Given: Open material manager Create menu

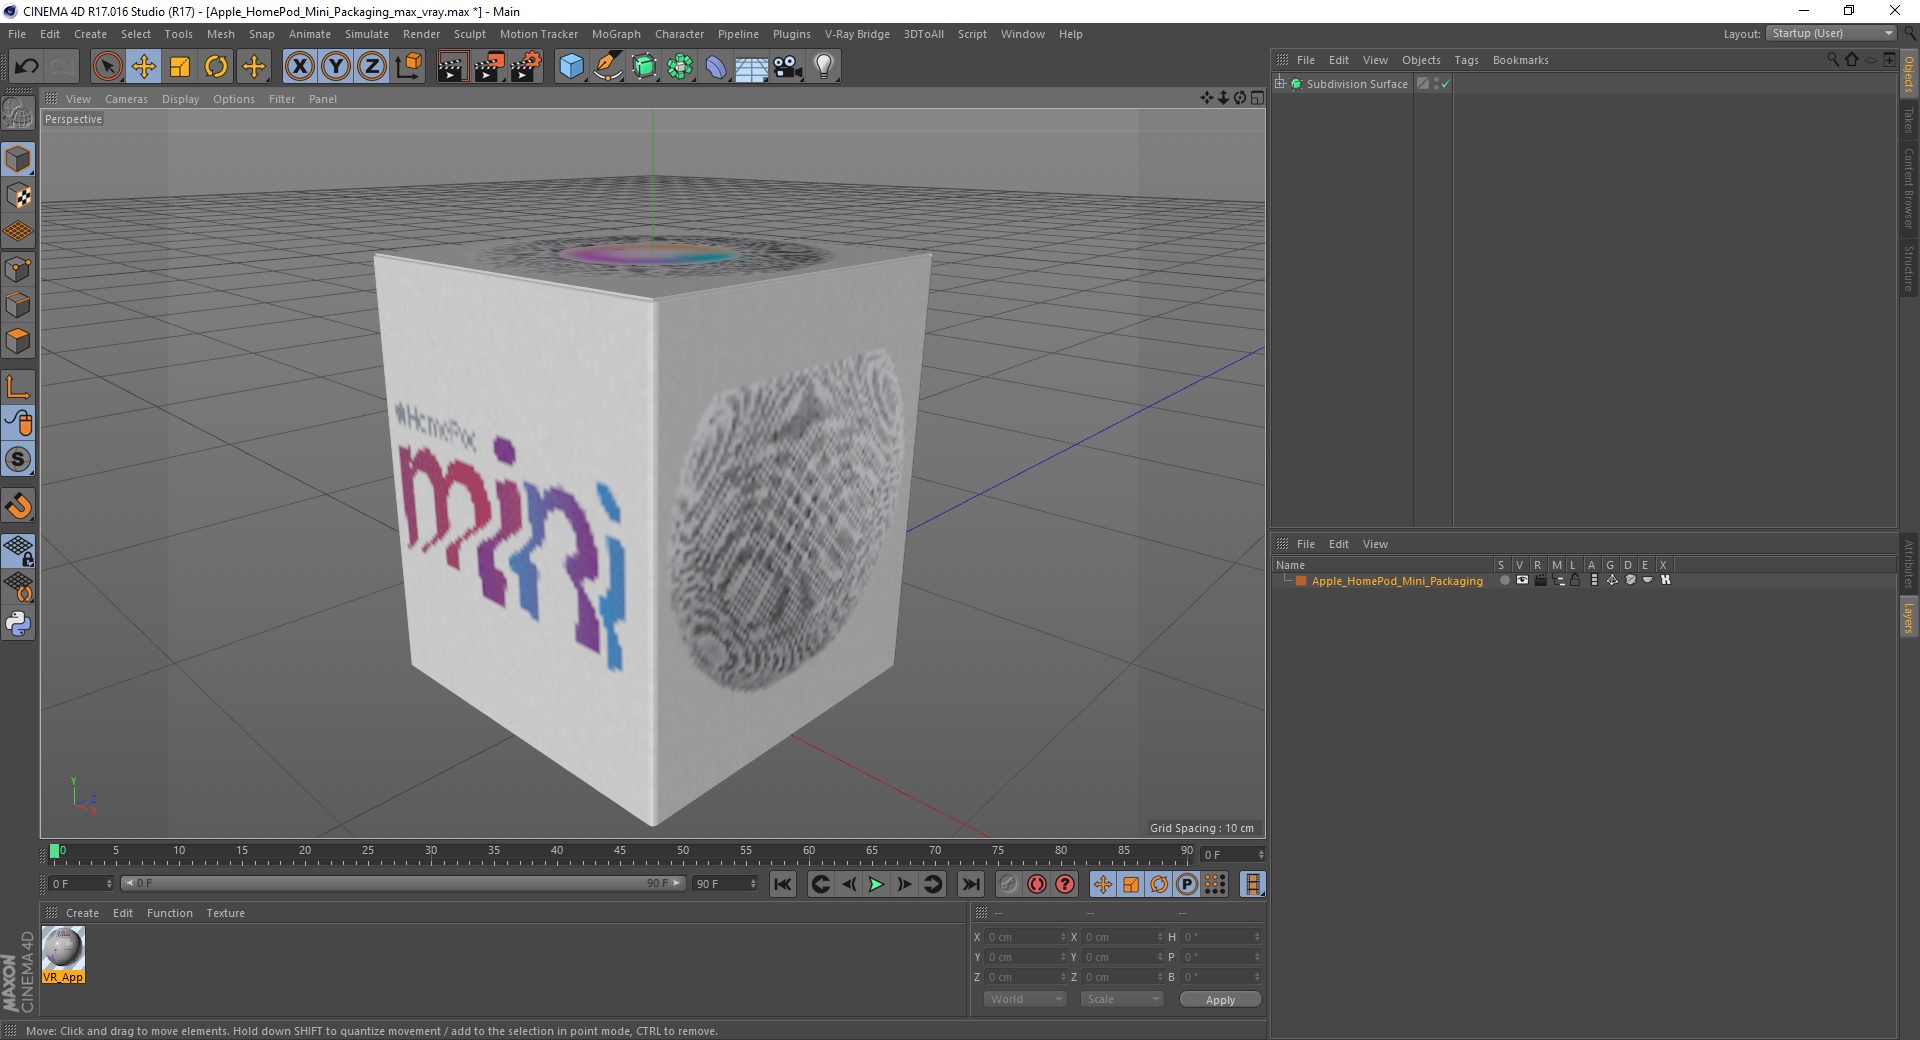Looking at the screenshot, I should click(82, 913).
